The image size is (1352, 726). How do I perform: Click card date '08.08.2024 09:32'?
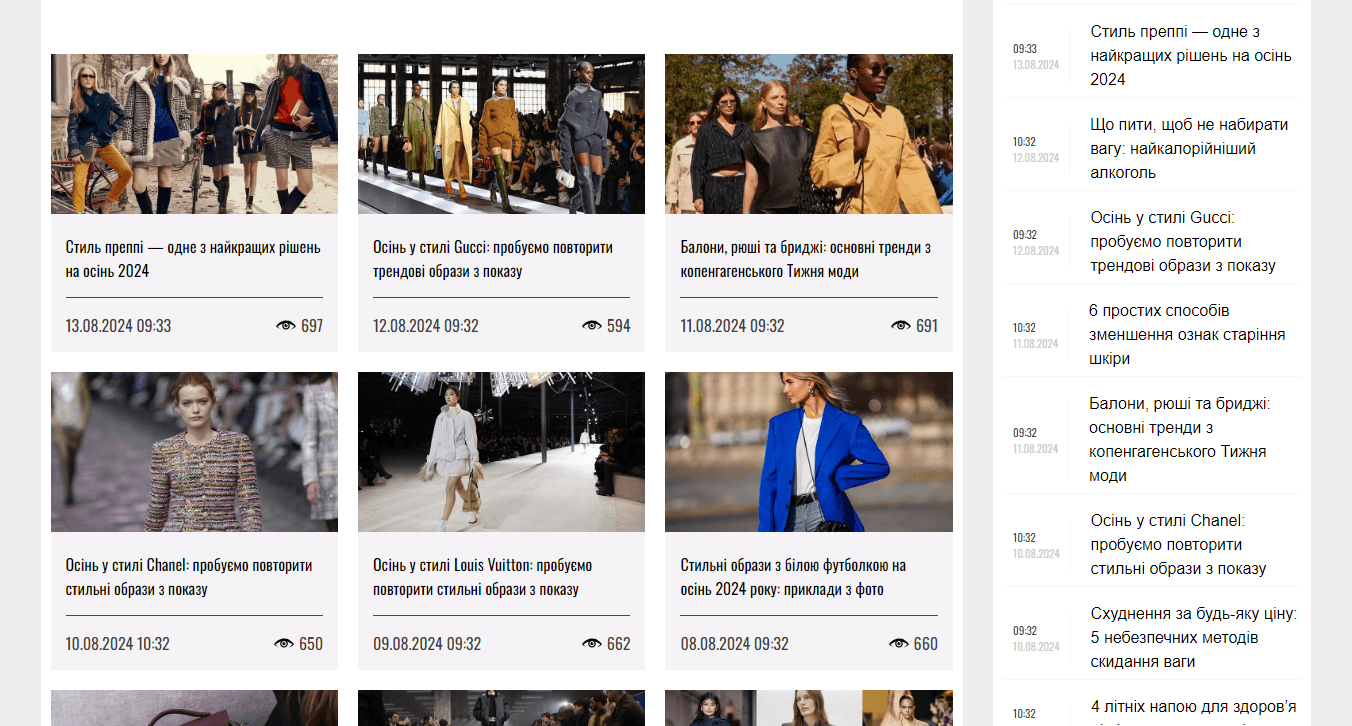coord(735,644)
